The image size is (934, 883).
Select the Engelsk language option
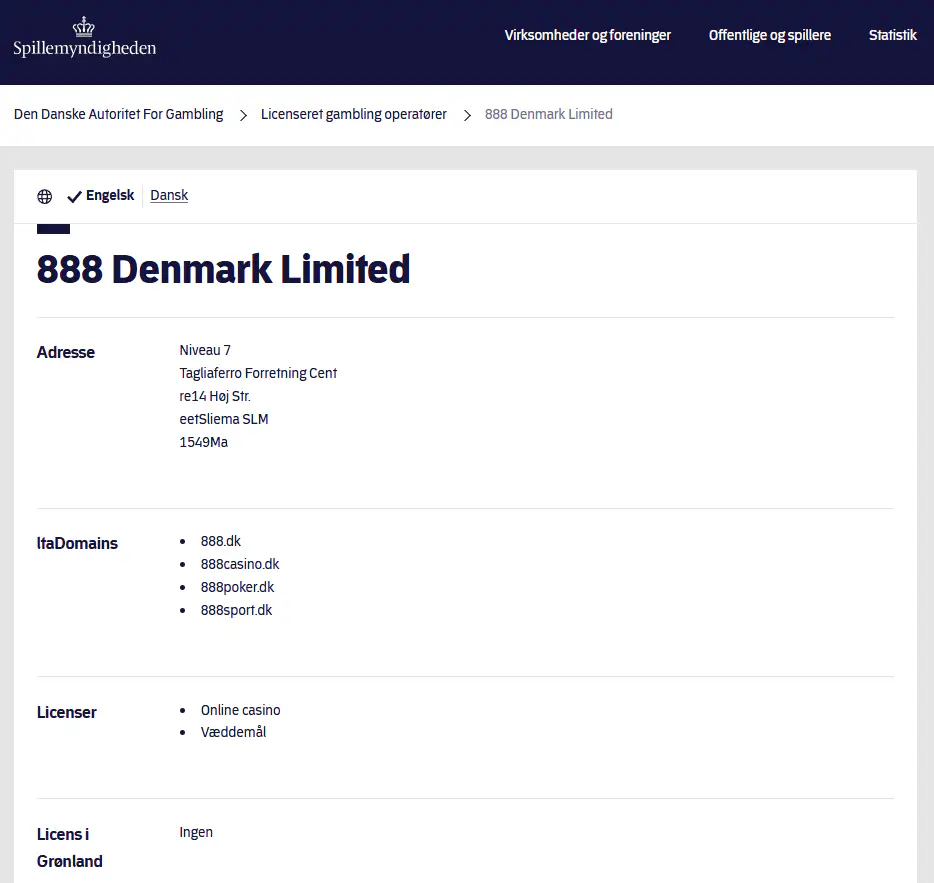pyautogui.click(x=110, y=195)
